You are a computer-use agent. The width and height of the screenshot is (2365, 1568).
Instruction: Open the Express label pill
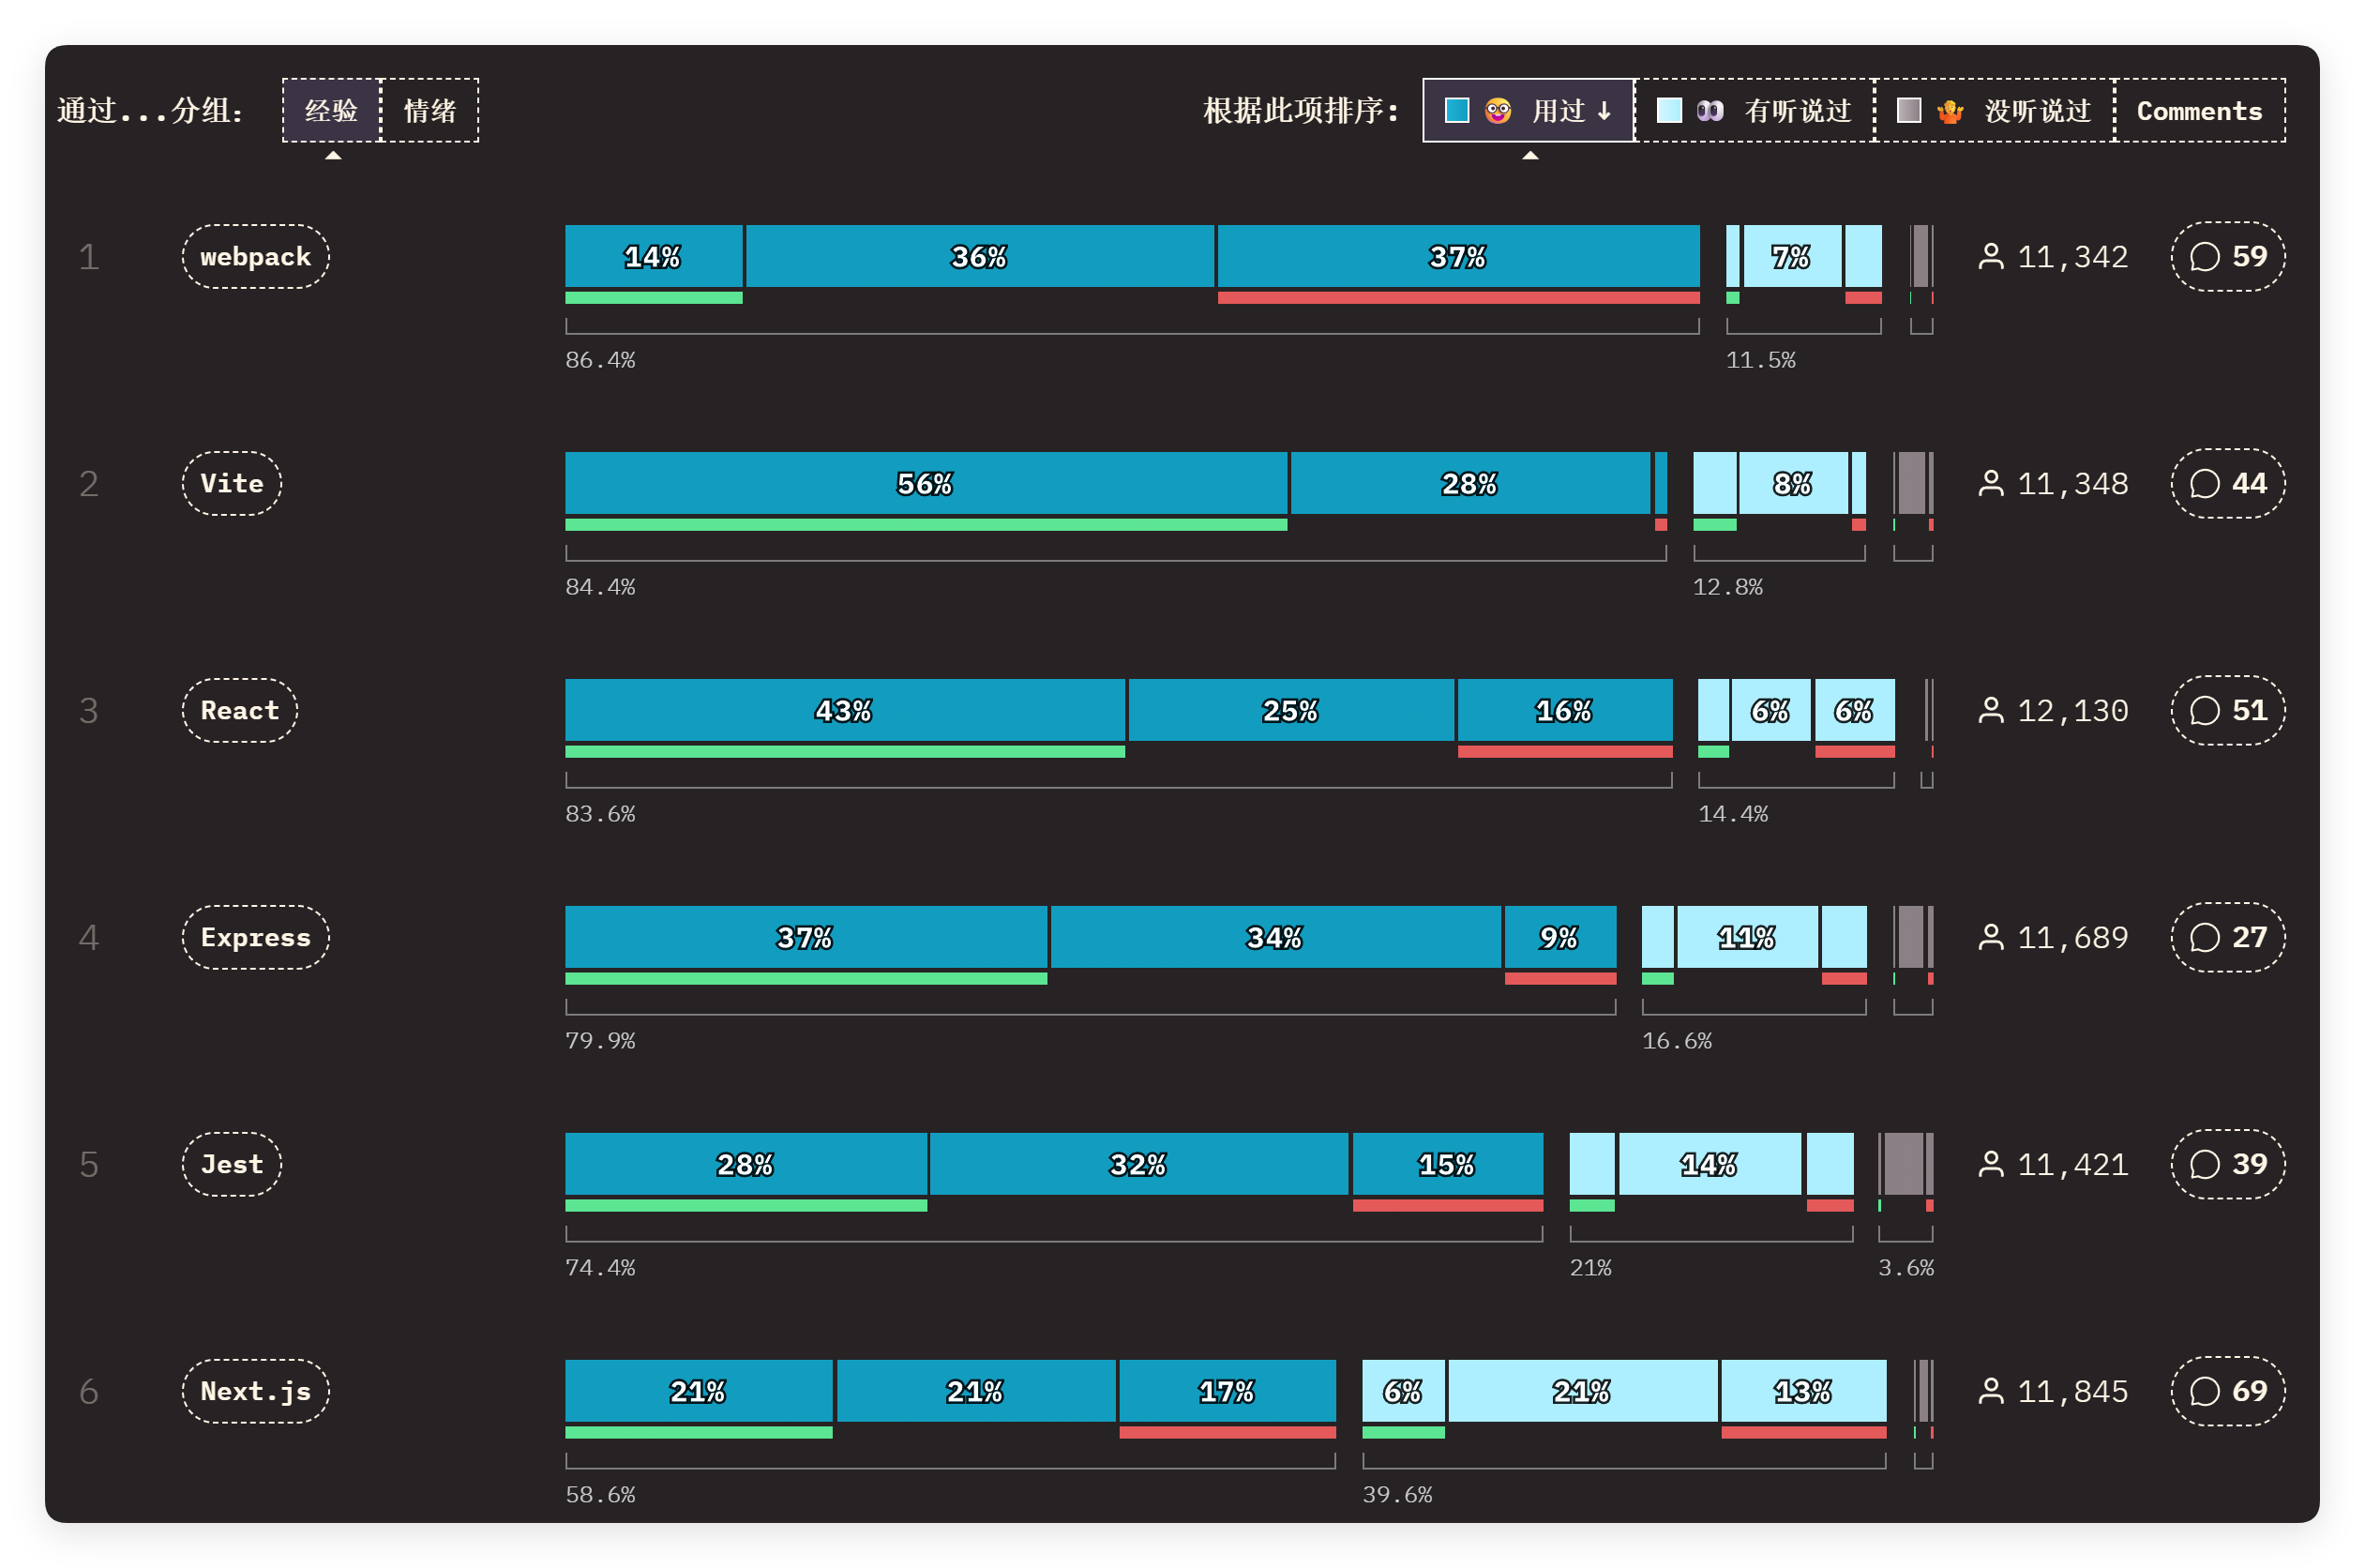(x=255, y=938)
